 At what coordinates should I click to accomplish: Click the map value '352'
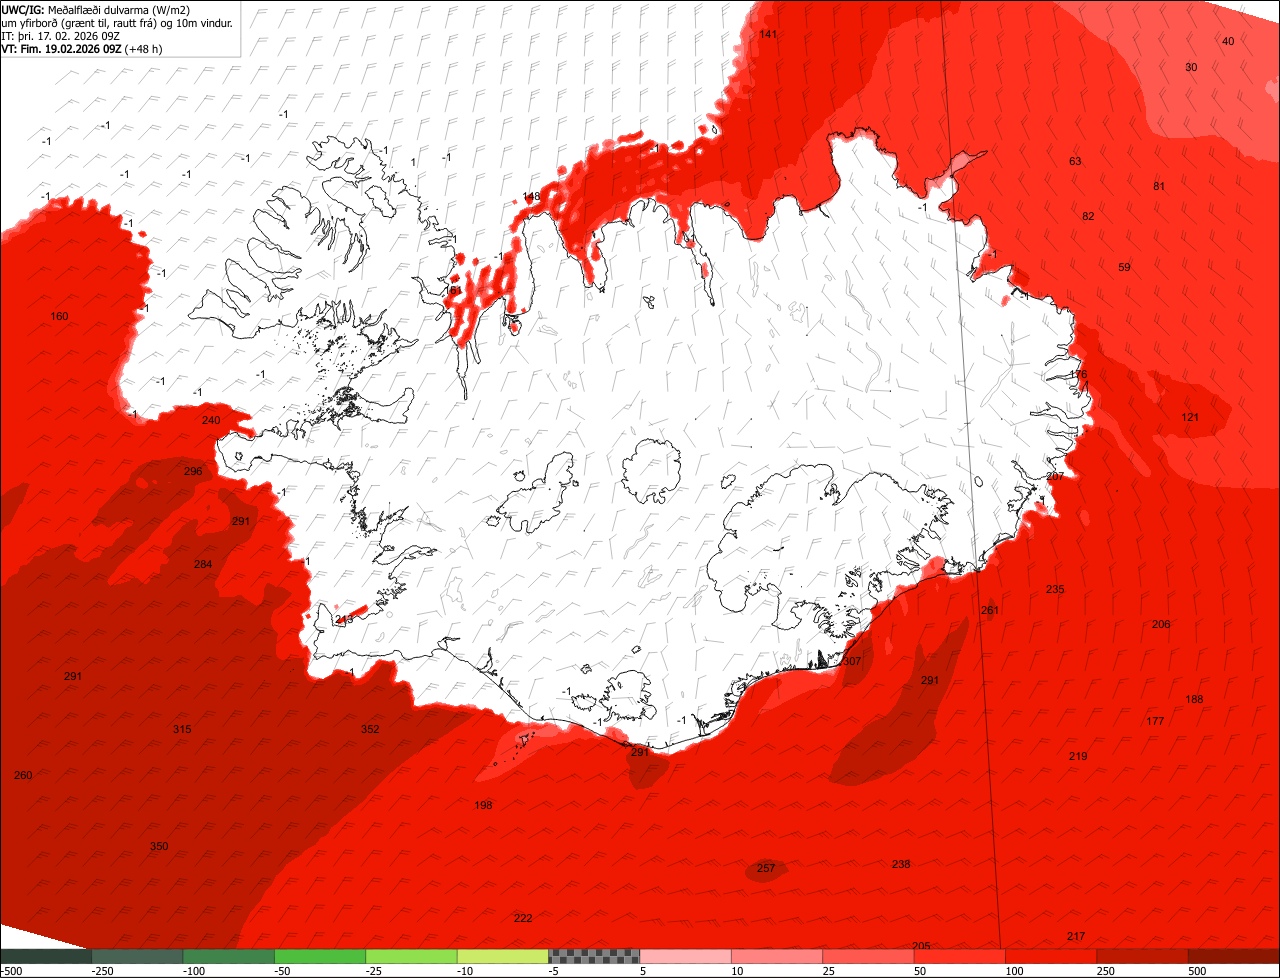tap(370, 729)
